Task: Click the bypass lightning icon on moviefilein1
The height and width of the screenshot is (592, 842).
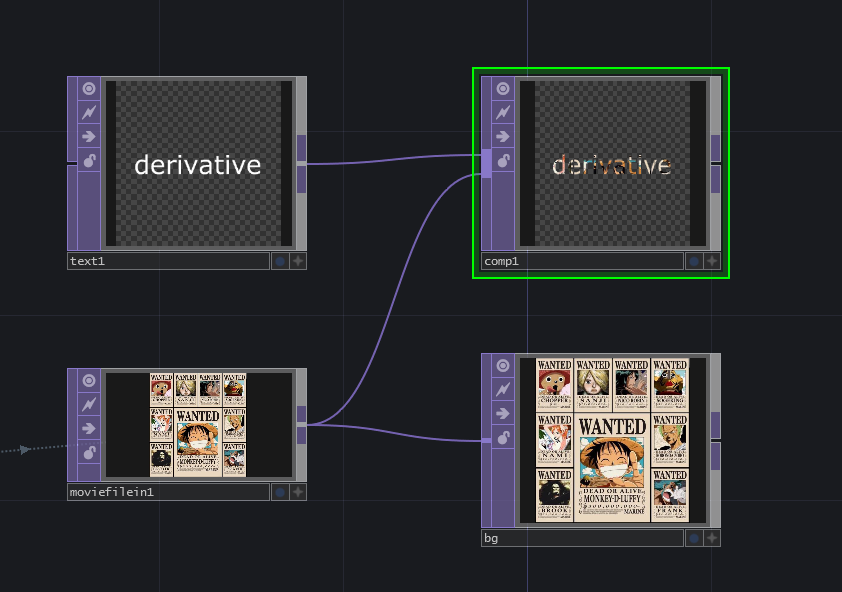Action: coord(88,404)
